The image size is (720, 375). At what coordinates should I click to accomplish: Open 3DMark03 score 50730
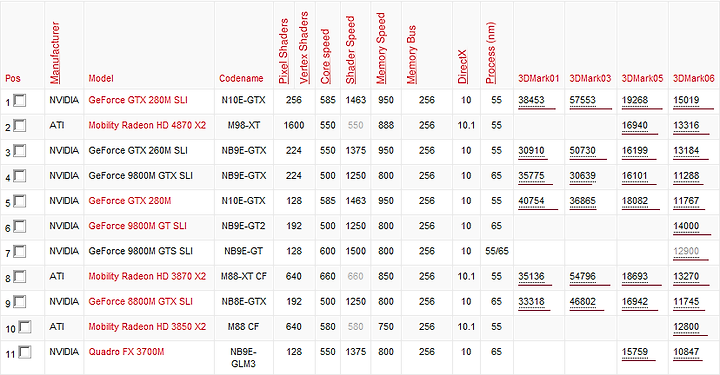click(583, 151)
